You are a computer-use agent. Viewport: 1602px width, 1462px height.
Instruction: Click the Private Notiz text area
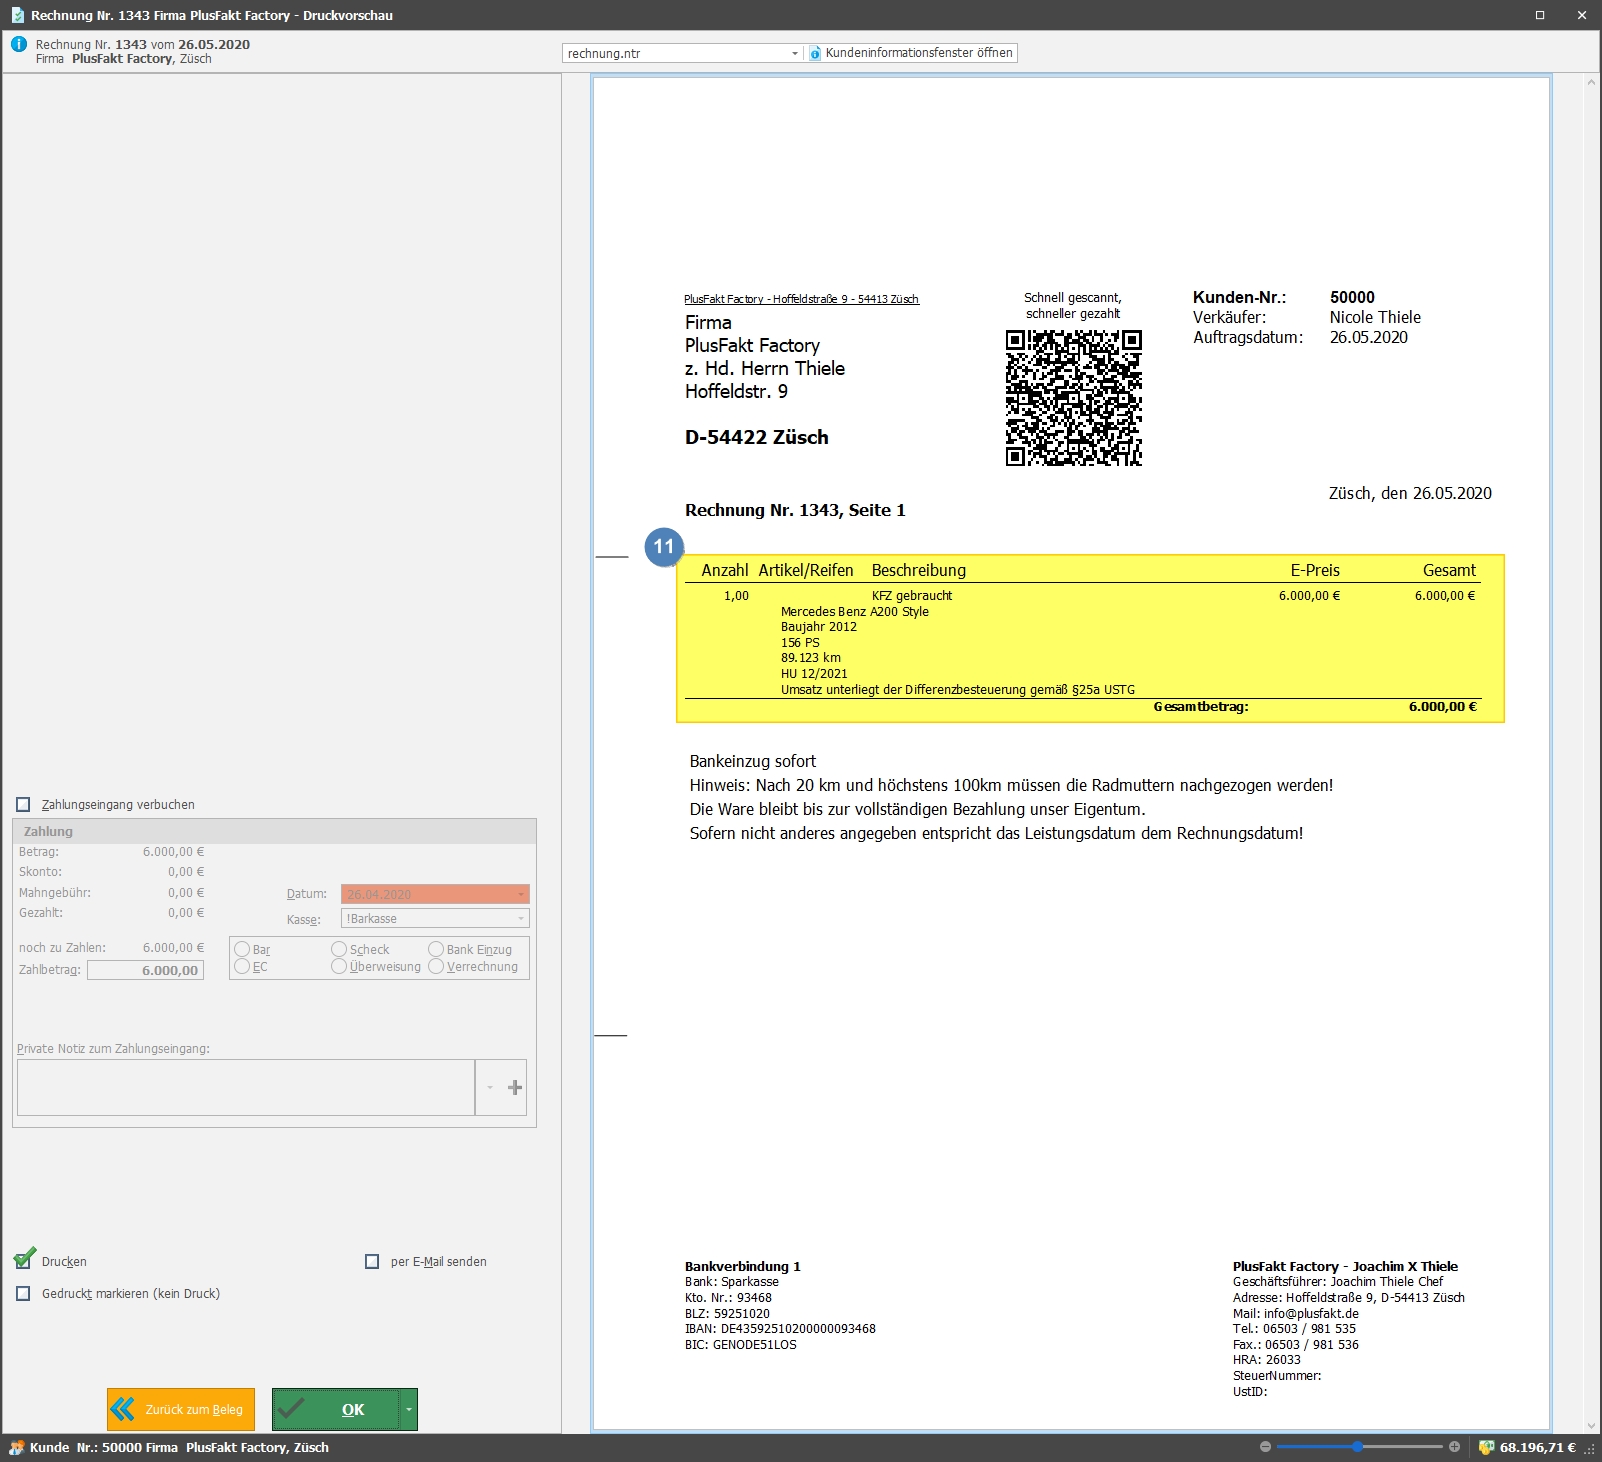(x=246, y=1087)
